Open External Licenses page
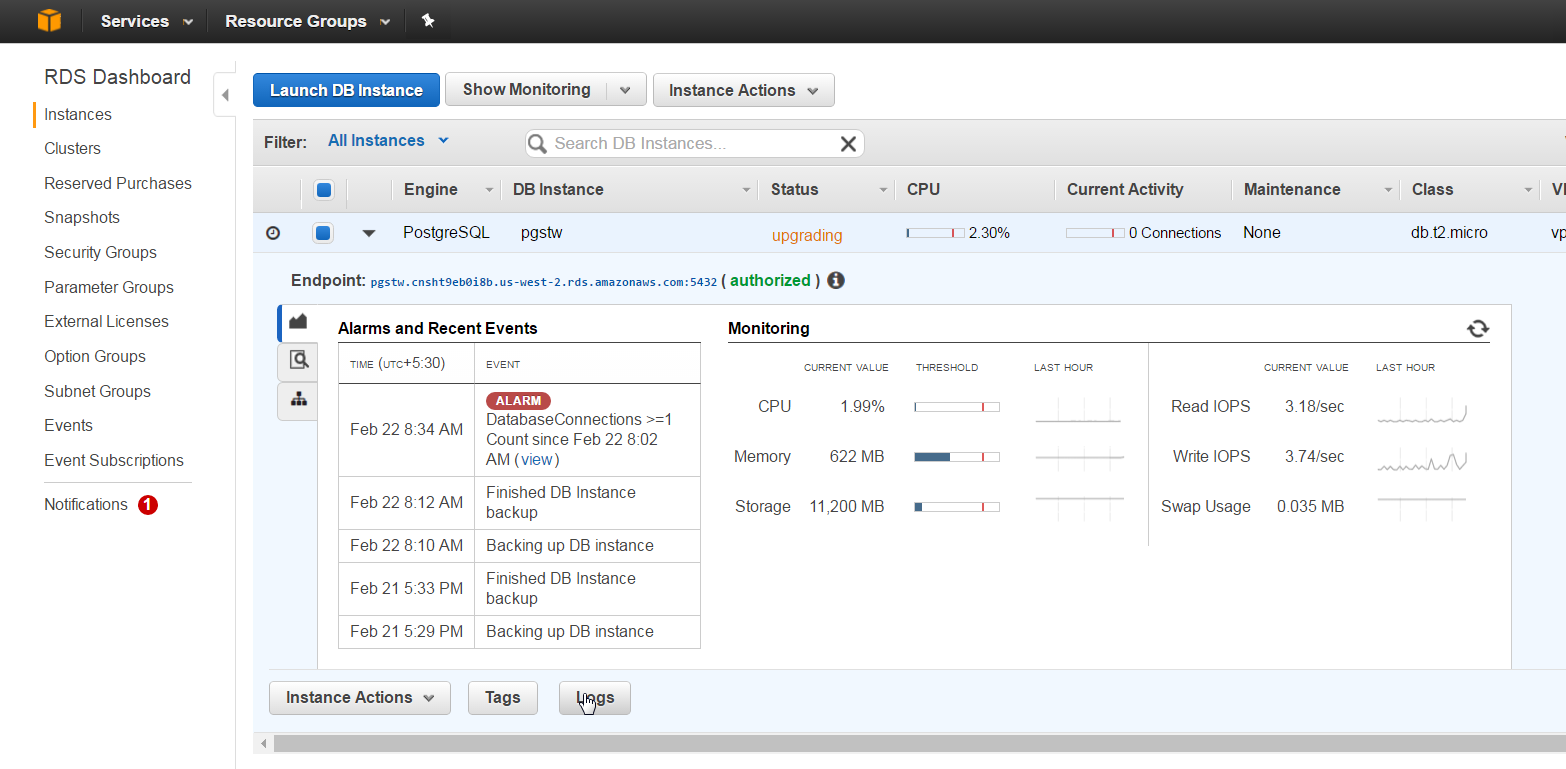 click(106, 322)
